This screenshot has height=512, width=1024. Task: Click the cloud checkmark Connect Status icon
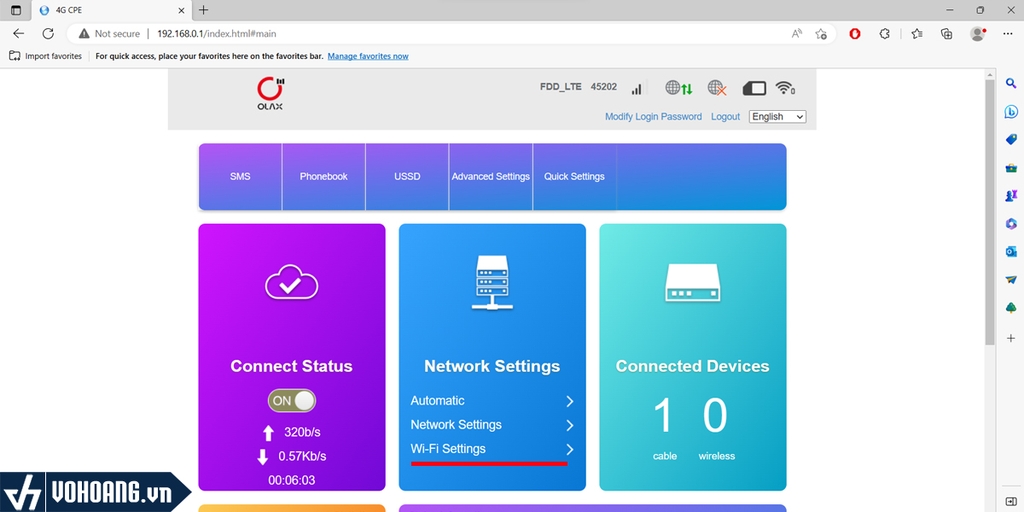tap(291, 285)
